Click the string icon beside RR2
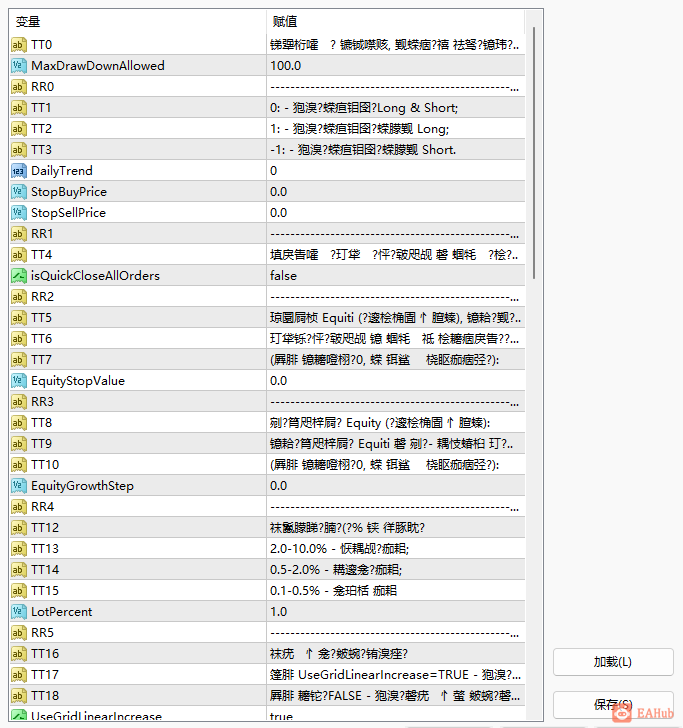Screen dimensions: 683x728 19,297
